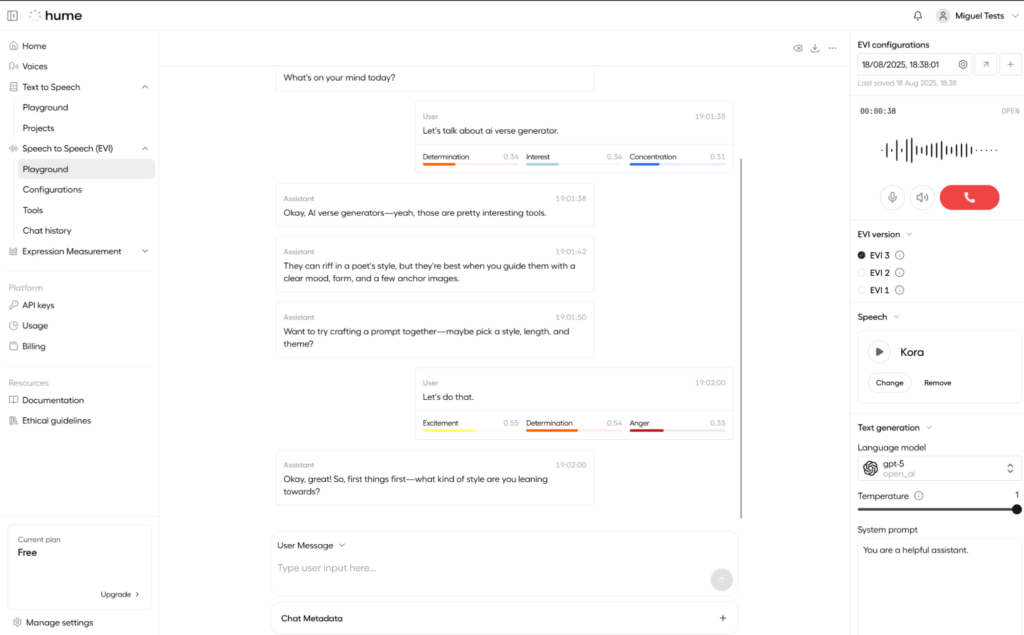Mute the microphone

click(x=893, y=197)
